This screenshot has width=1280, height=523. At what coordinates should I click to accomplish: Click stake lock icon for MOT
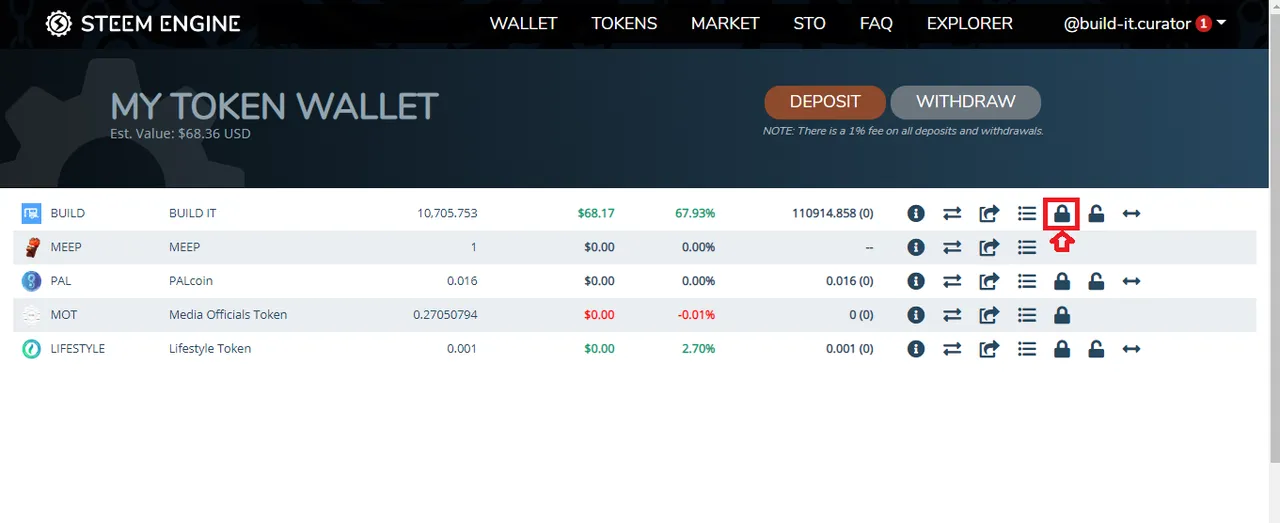coord(1062,315)
